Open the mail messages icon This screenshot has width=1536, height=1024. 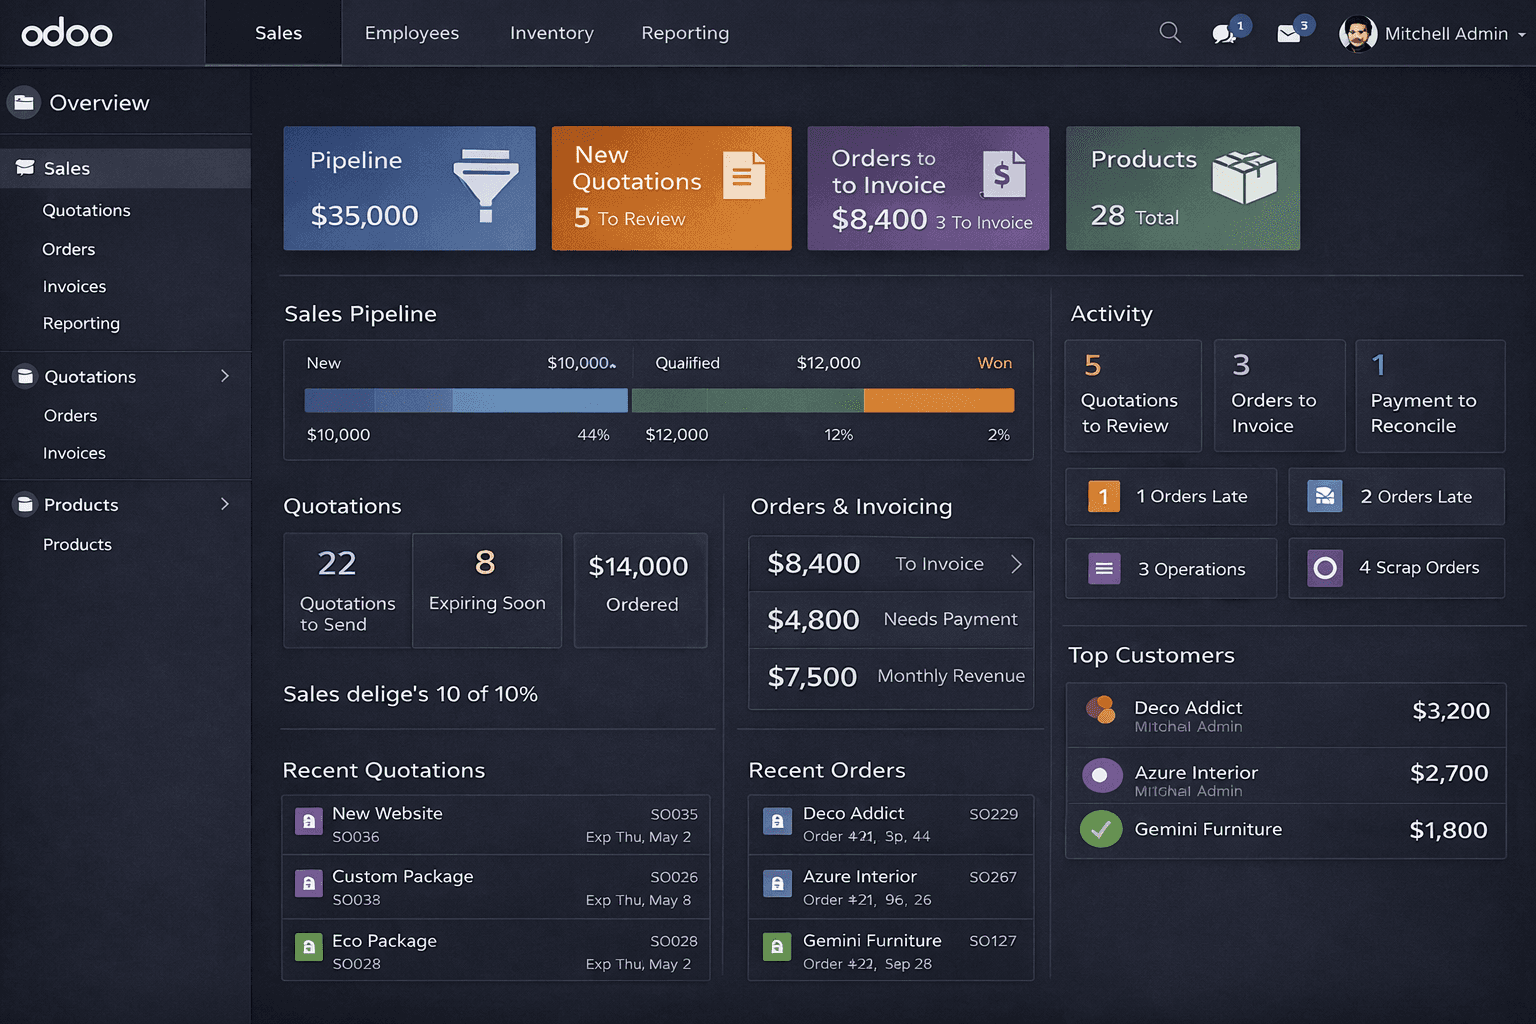pyautogui.click(x=1289, y=35)
